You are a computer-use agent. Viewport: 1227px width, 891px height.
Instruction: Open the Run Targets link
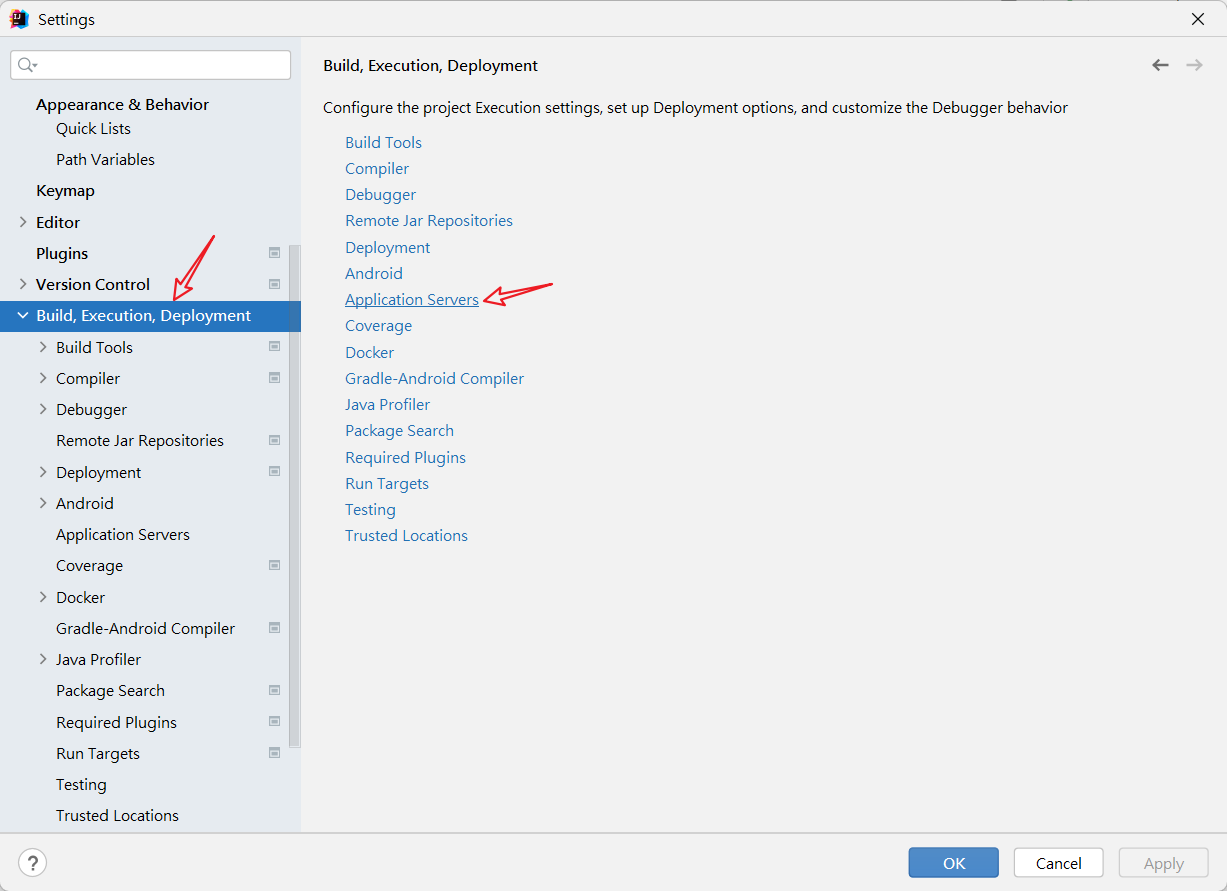(x=387, y=483)
